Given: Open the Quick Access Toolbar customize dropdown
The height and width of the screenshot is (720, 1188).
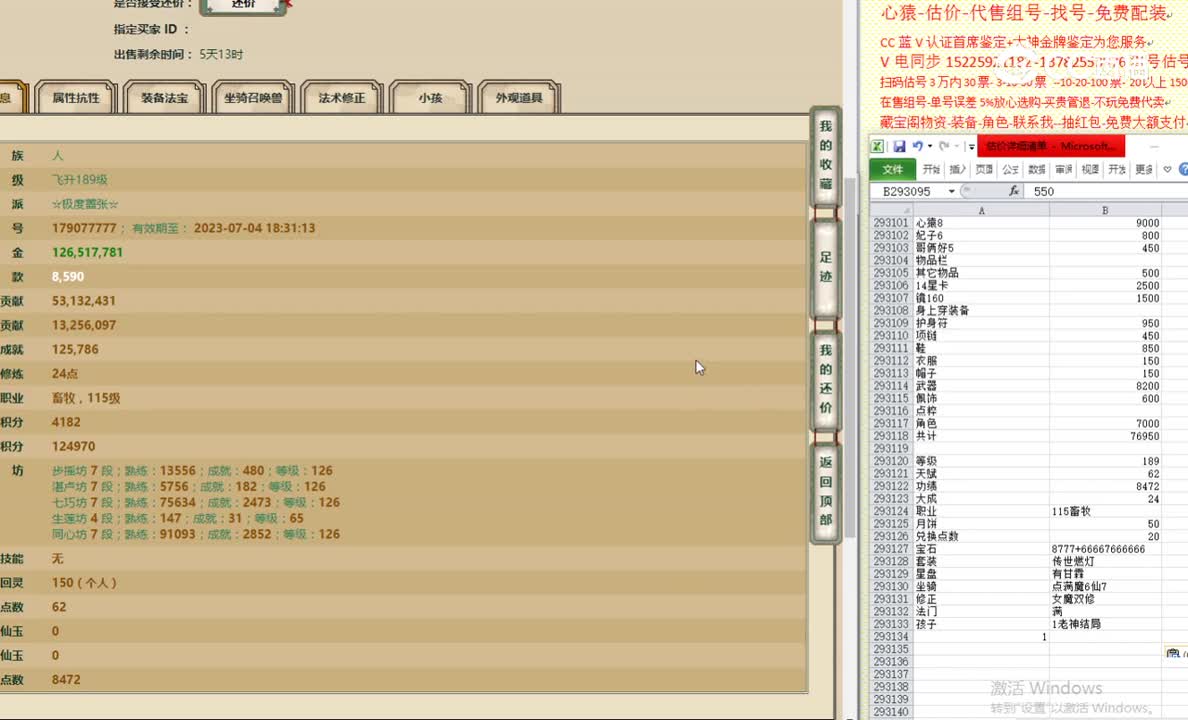Looking at the screenshot, I should point(970,146).
